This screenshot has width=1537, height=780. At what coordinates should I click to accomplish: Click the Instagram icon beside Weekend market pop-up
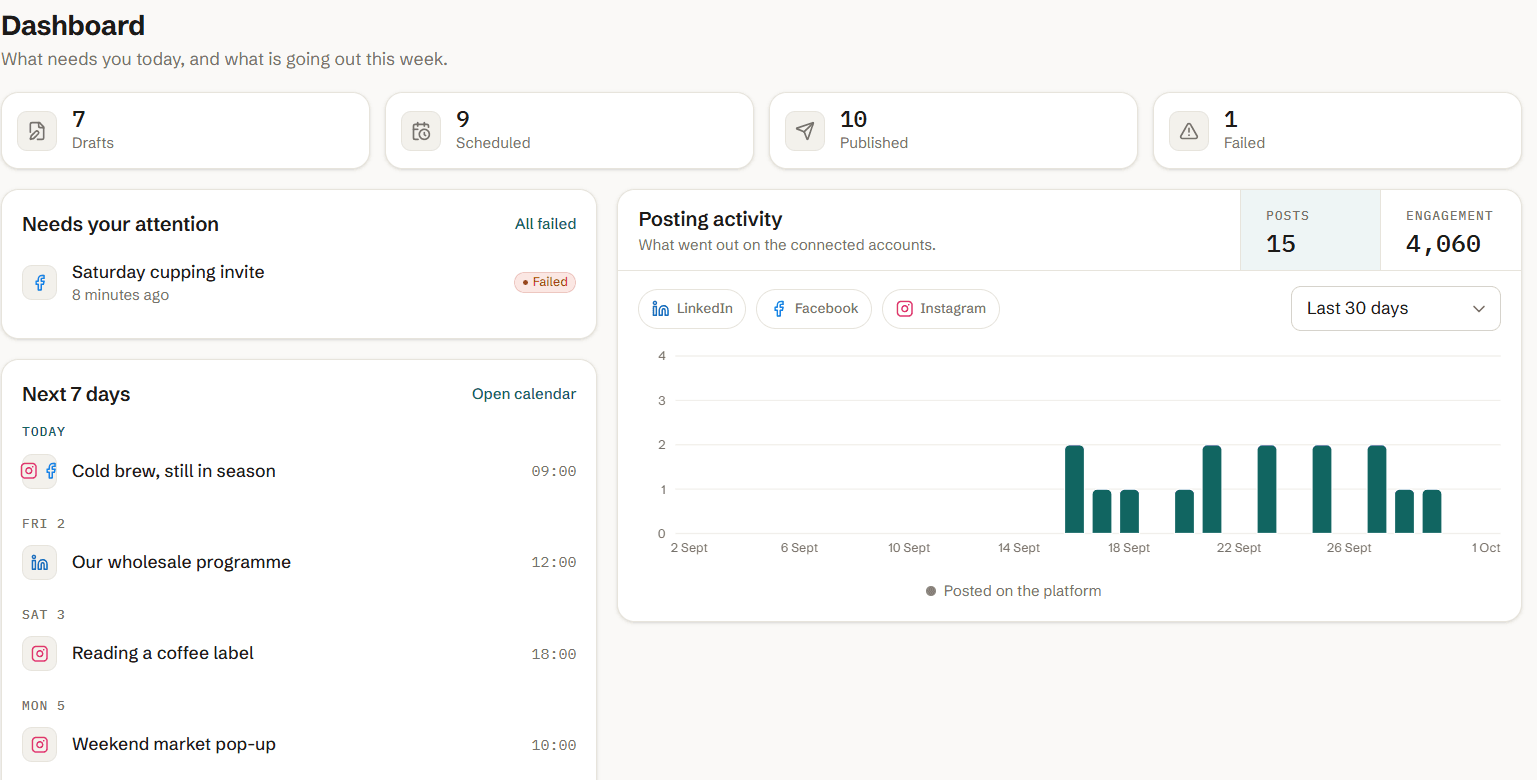[40, 744]
